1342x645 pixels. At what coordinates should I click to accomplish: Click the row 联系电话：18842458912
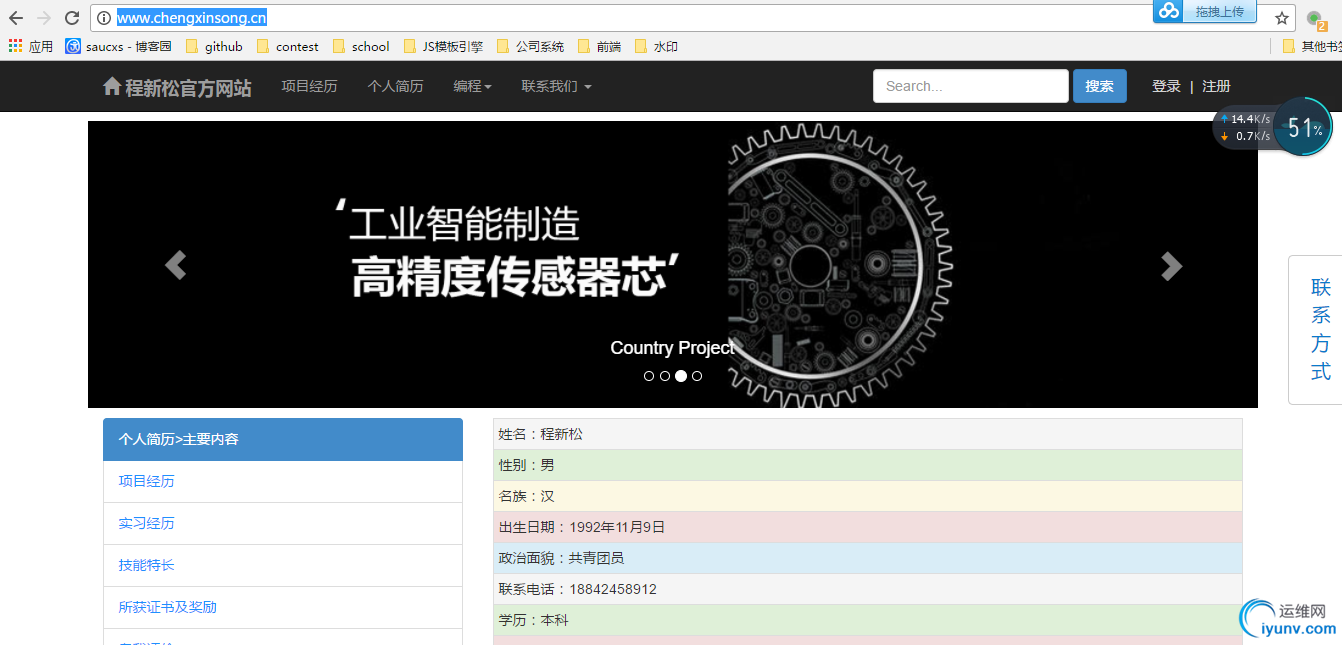[x=868, y=589]
